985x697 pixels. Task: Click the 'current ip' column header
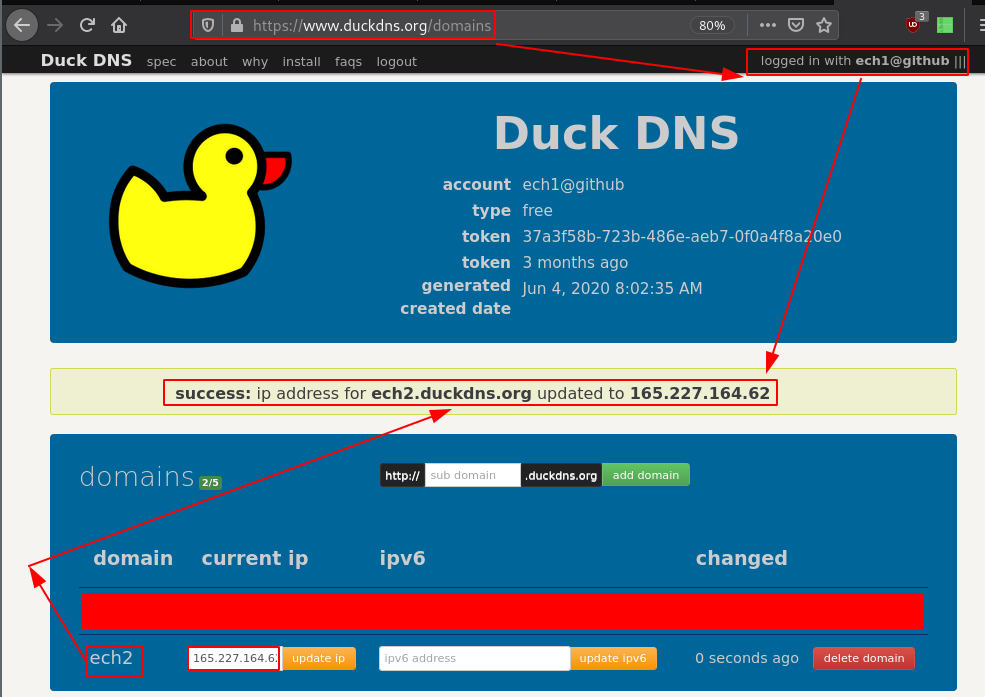coord(255,558)
